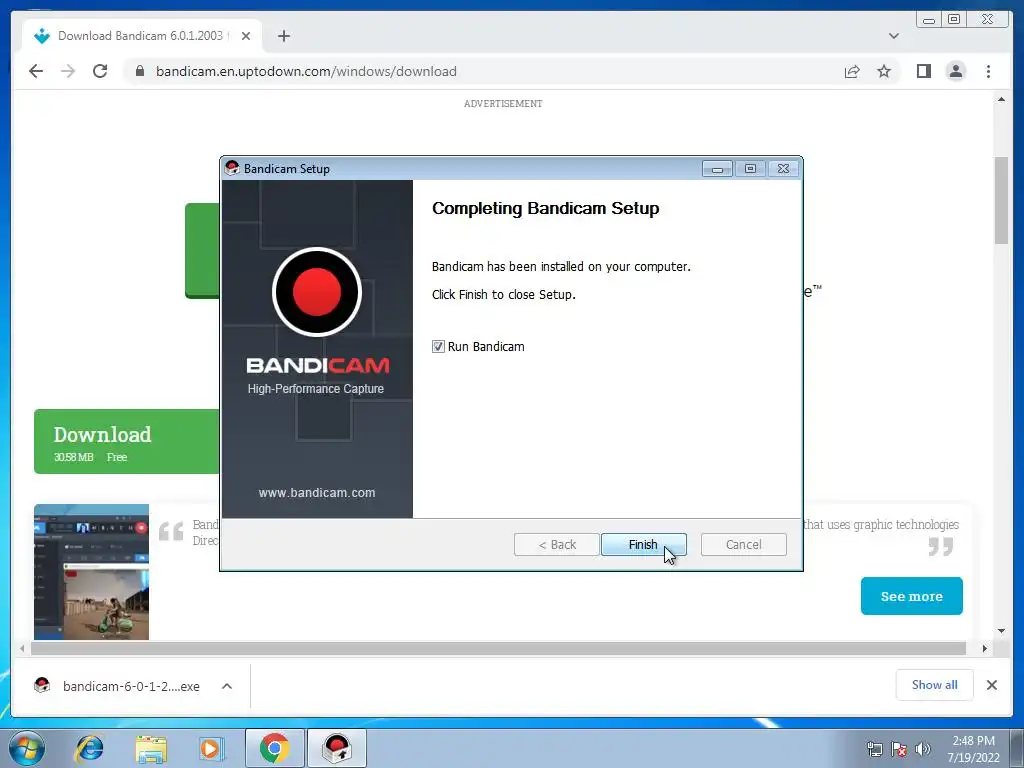Open the Bandicam screenshot thumbnail

91,572
